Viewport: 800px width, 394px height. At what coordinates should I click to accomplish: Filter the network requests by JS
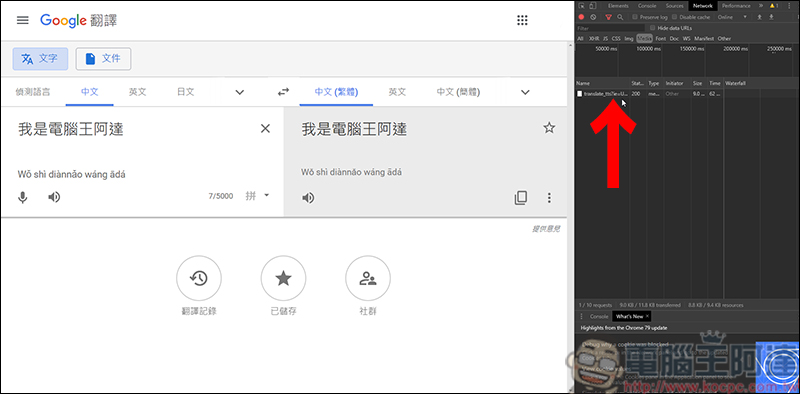pos(605,38)
